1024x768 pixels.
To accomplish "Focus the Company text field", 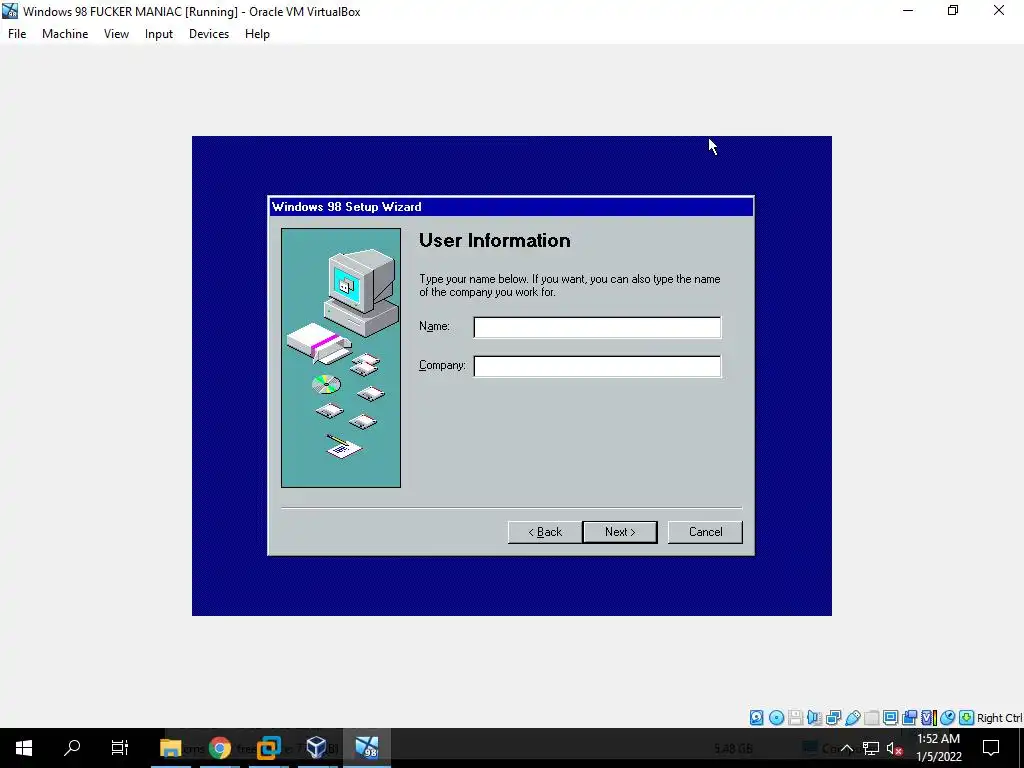I will click(x=597, y=366).
